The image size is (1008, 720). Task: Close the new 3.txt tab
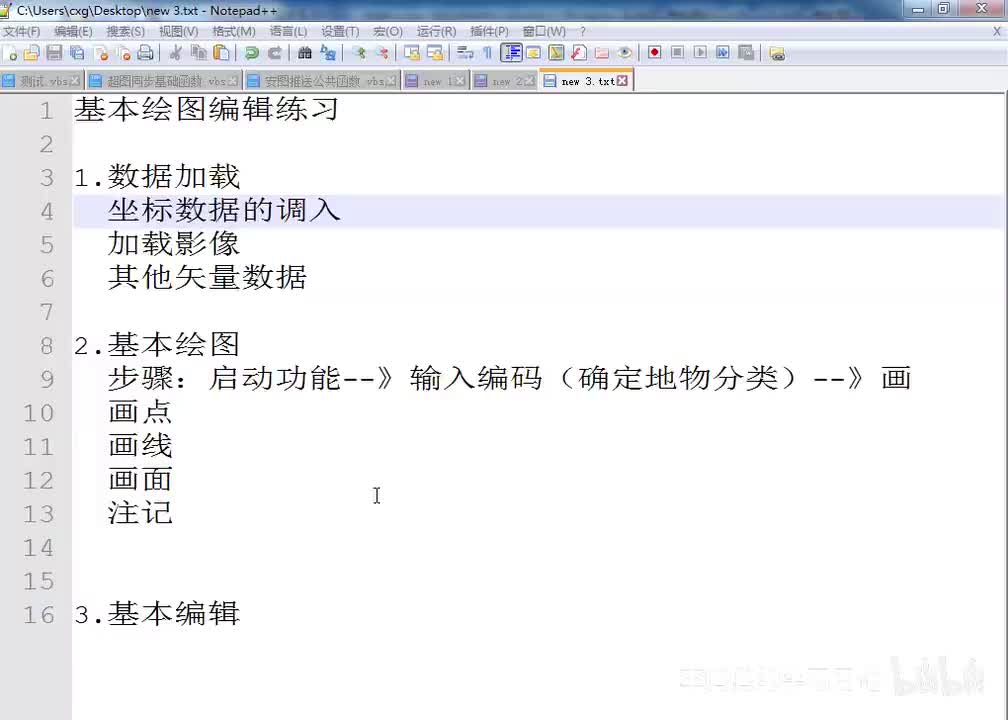tap(622, 81)
